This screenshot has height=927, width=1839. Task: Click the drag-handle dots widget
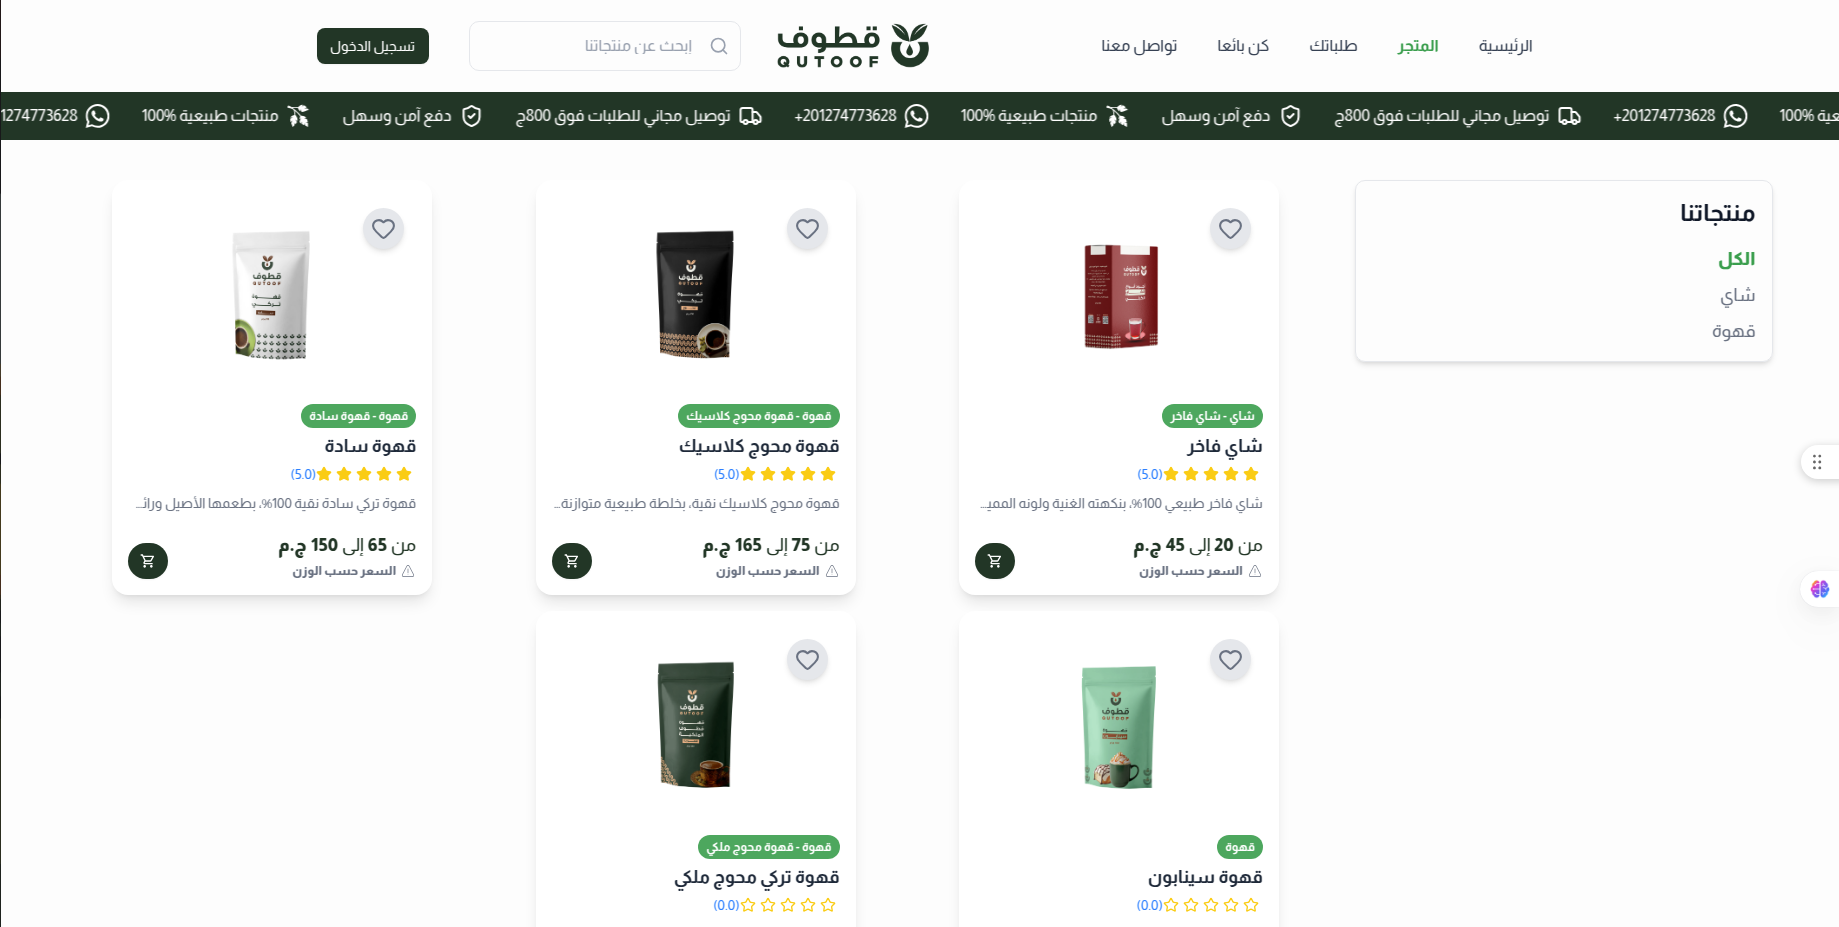pyautogui.click(x=1818, y=462)
